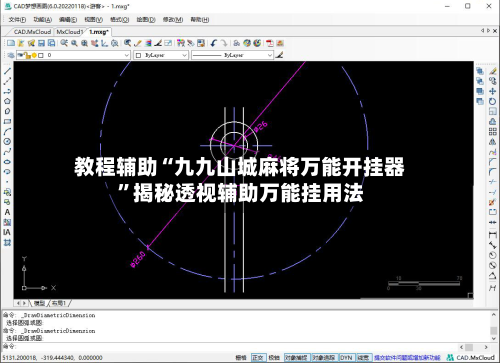
Task: Open the layer 0 dropdown arrow
Action: 127,55
